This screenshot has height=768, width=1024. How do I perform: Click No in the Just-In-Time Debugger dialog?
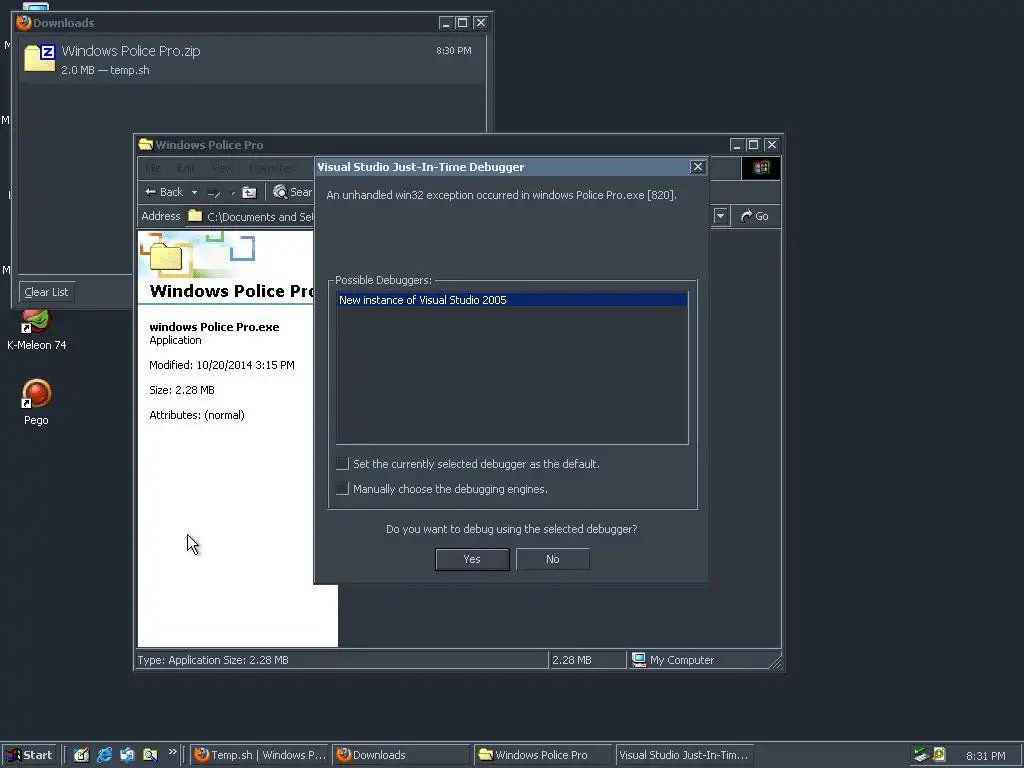(552, 559)
